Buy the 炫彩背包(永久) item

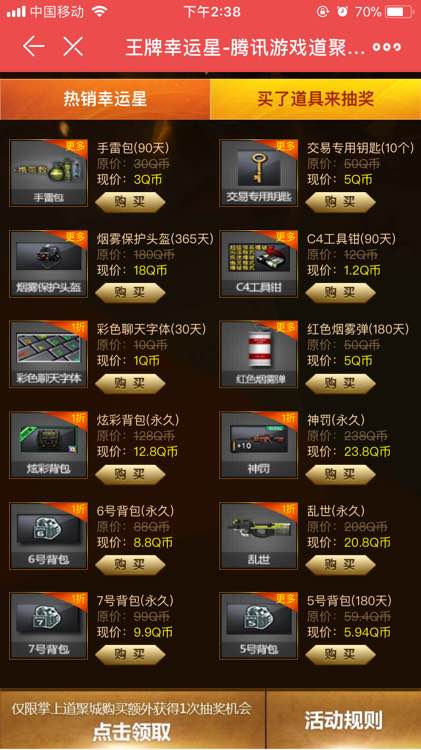[x=130, y=474]
